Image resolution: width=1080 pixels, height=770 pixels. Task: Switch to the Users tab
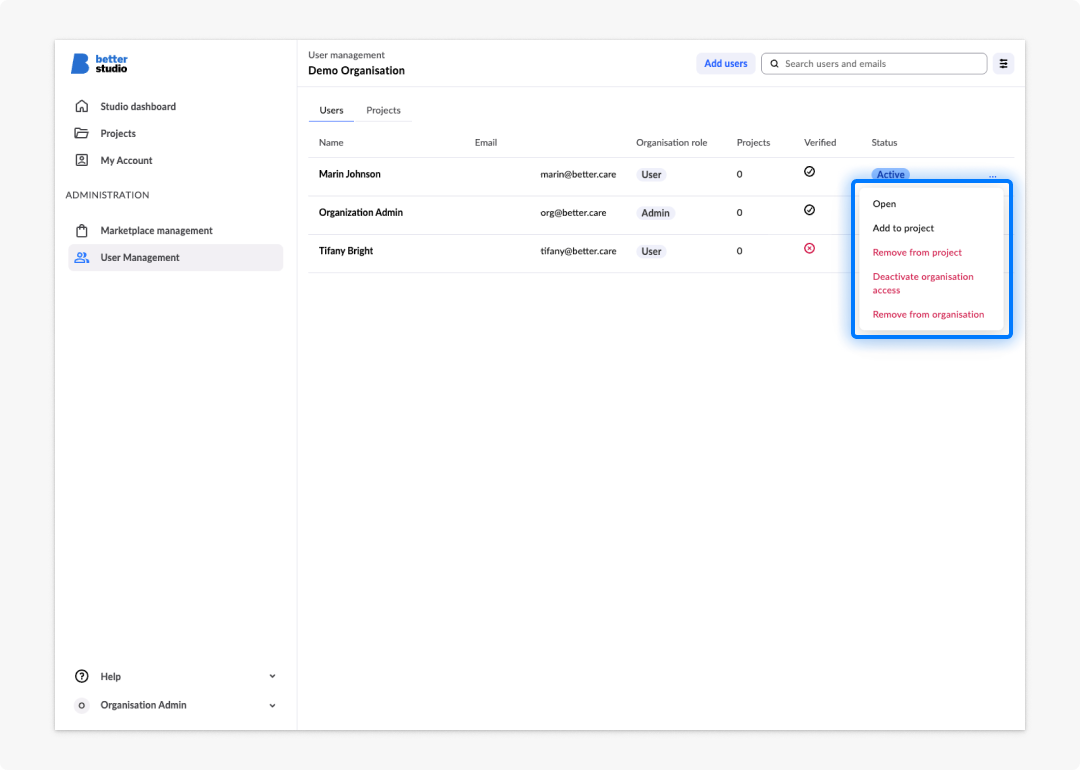[331, 110]
